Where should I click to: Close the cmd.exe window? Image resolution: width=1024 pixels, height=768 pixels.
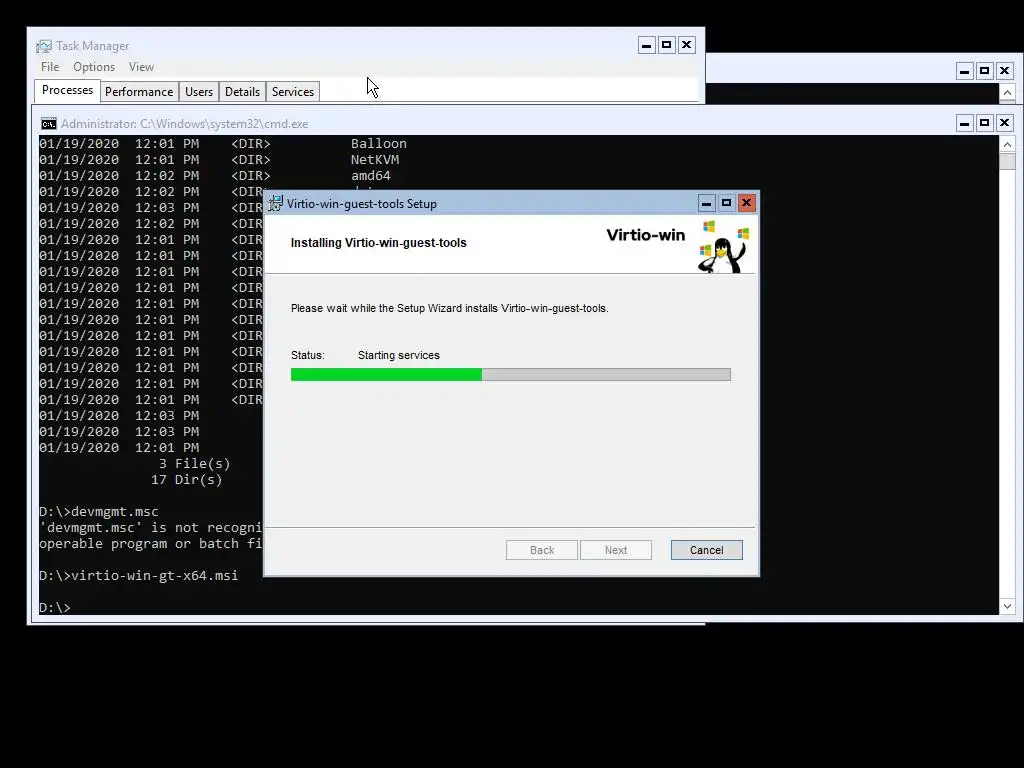point(1004,123)
